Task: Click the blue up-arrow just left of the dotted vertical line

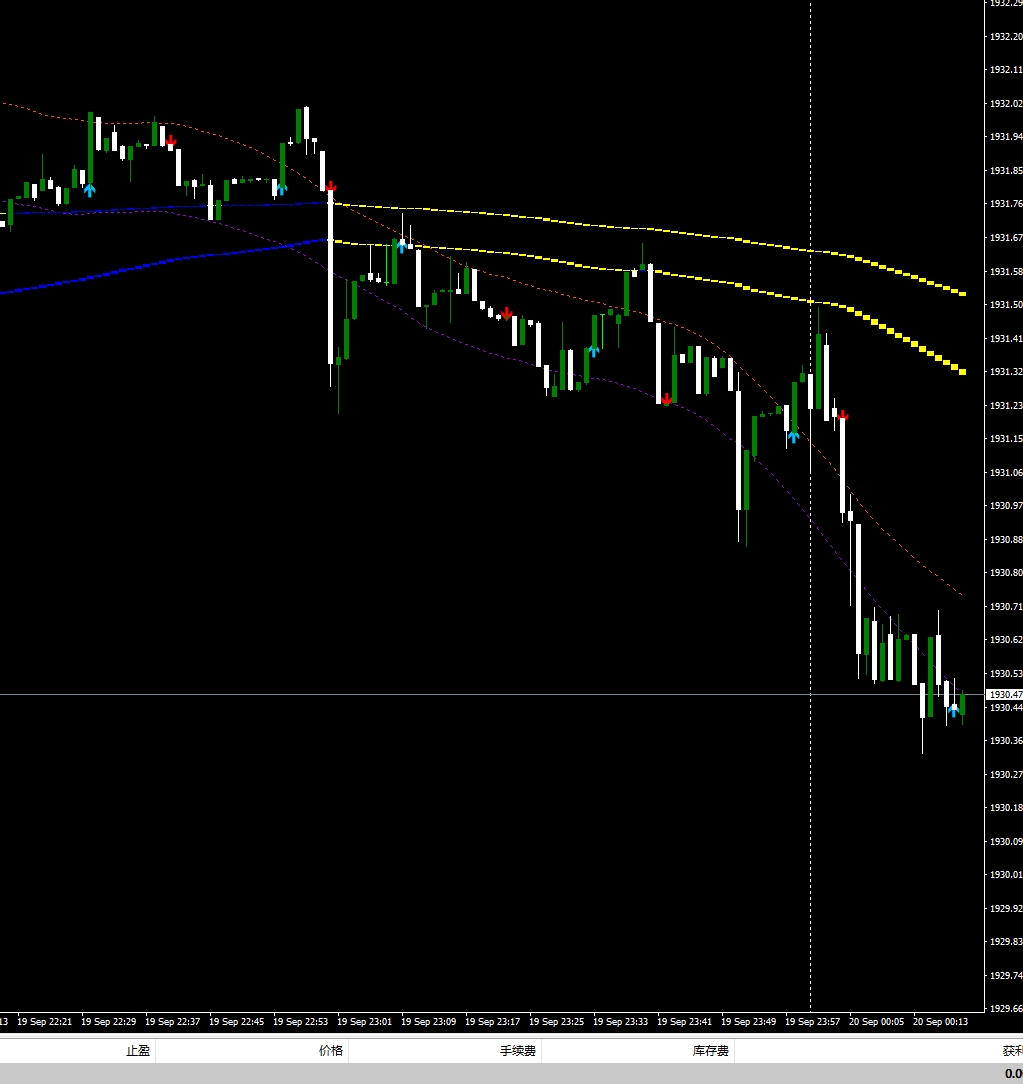Action: click(793, 436)
